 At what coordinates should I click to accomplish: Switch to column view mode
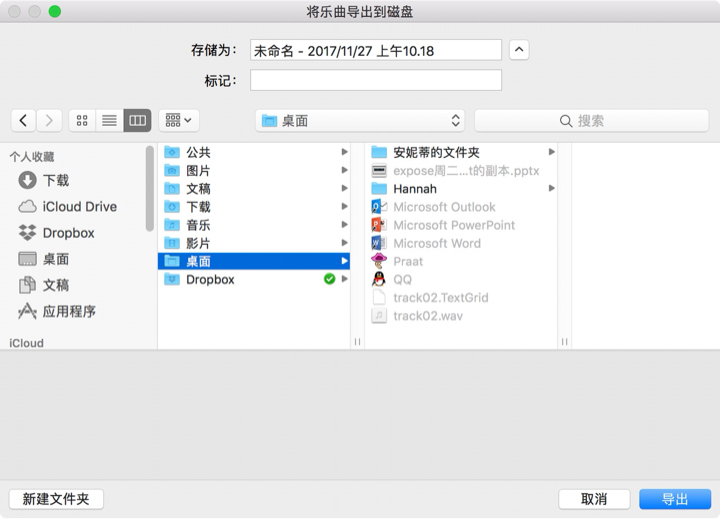coord(137,121)
